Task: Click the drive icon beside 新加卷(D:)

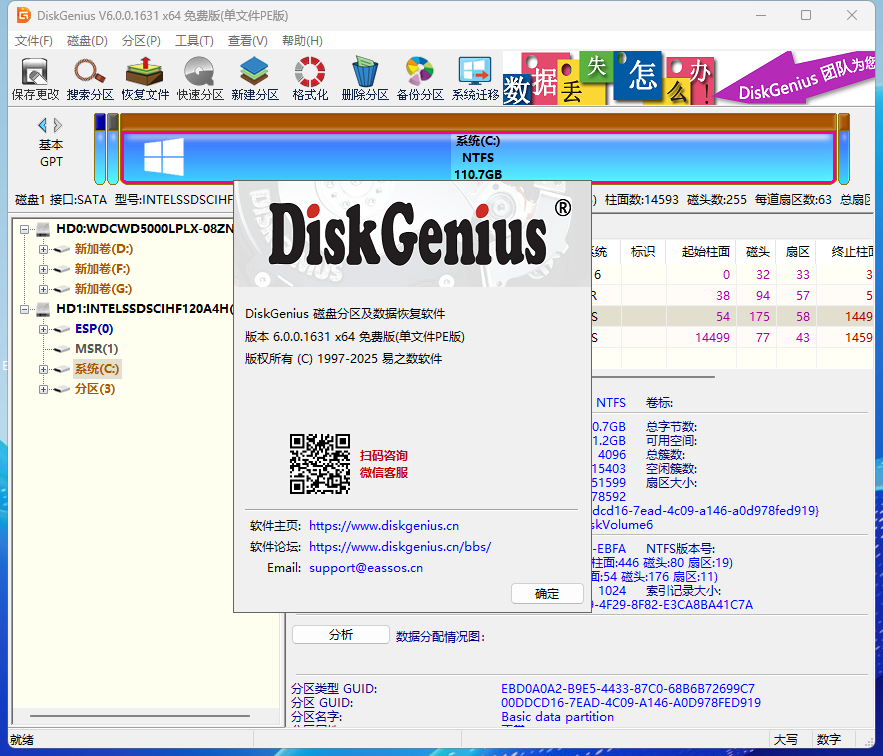Action: coord(62,249)
